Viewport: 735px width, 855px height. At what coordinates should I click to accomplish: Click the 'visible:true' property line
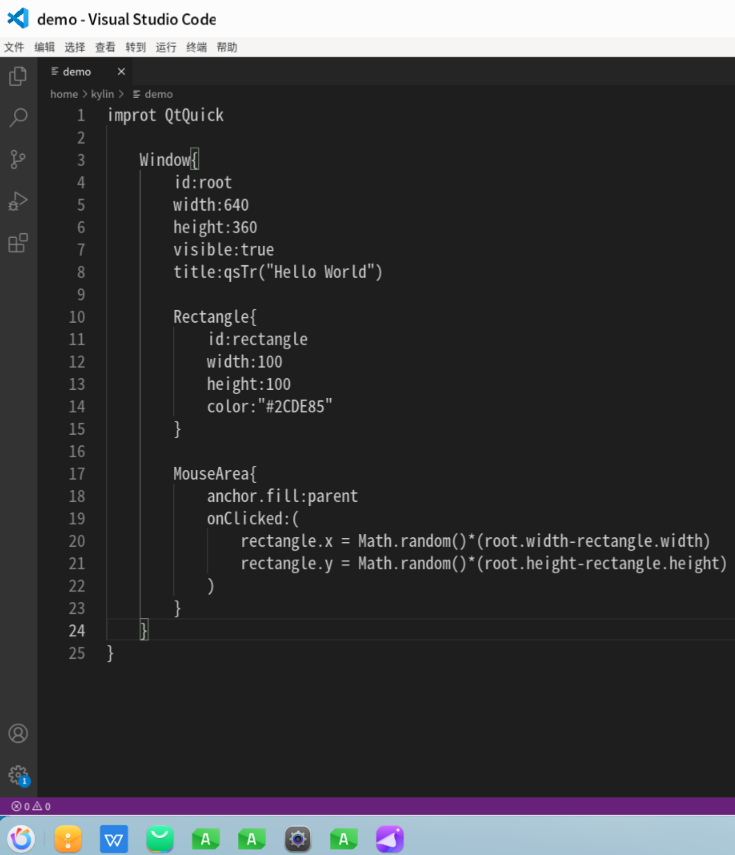click(x=224, y=250)
